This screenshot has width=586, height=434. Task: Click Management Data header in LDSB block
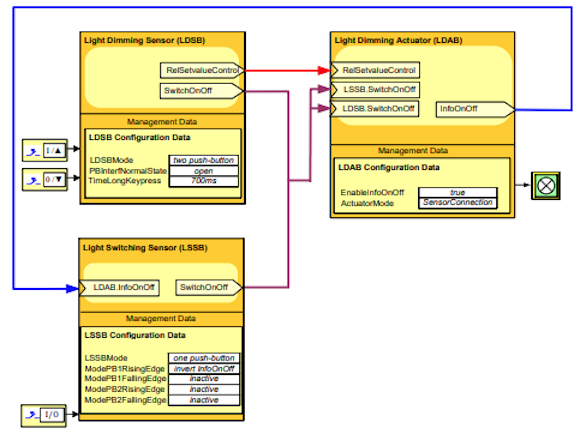pyautogui.click(x=162, y=122)
